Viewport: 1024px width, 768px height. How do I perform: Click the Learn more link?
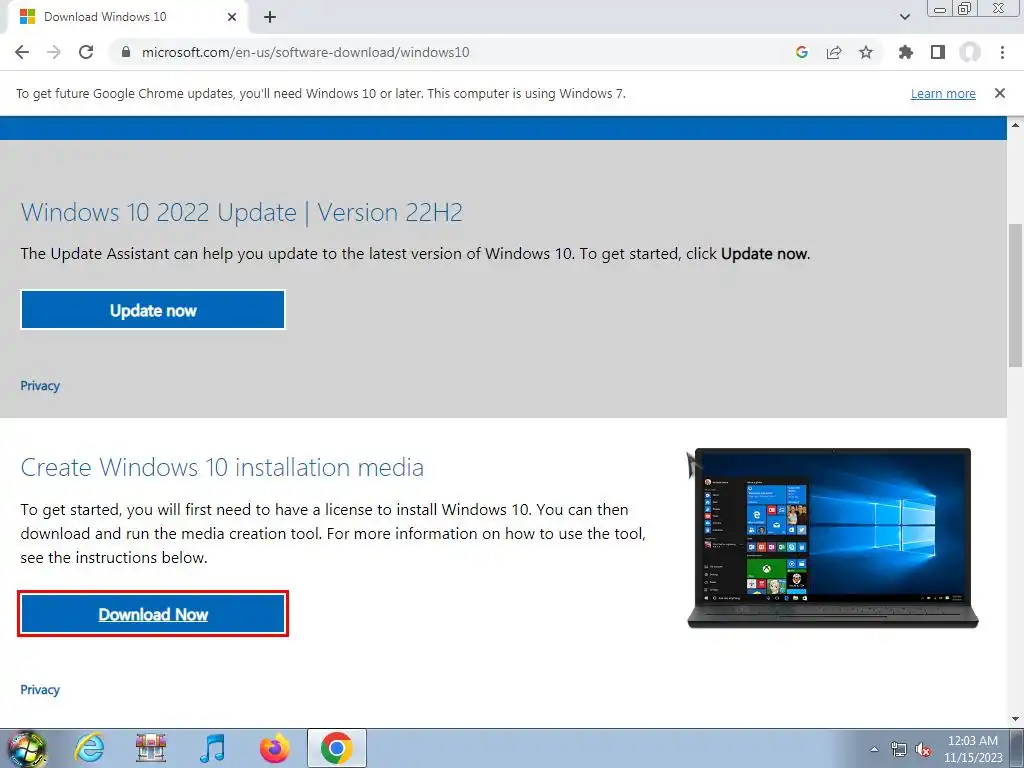click(x=943, y=93)
